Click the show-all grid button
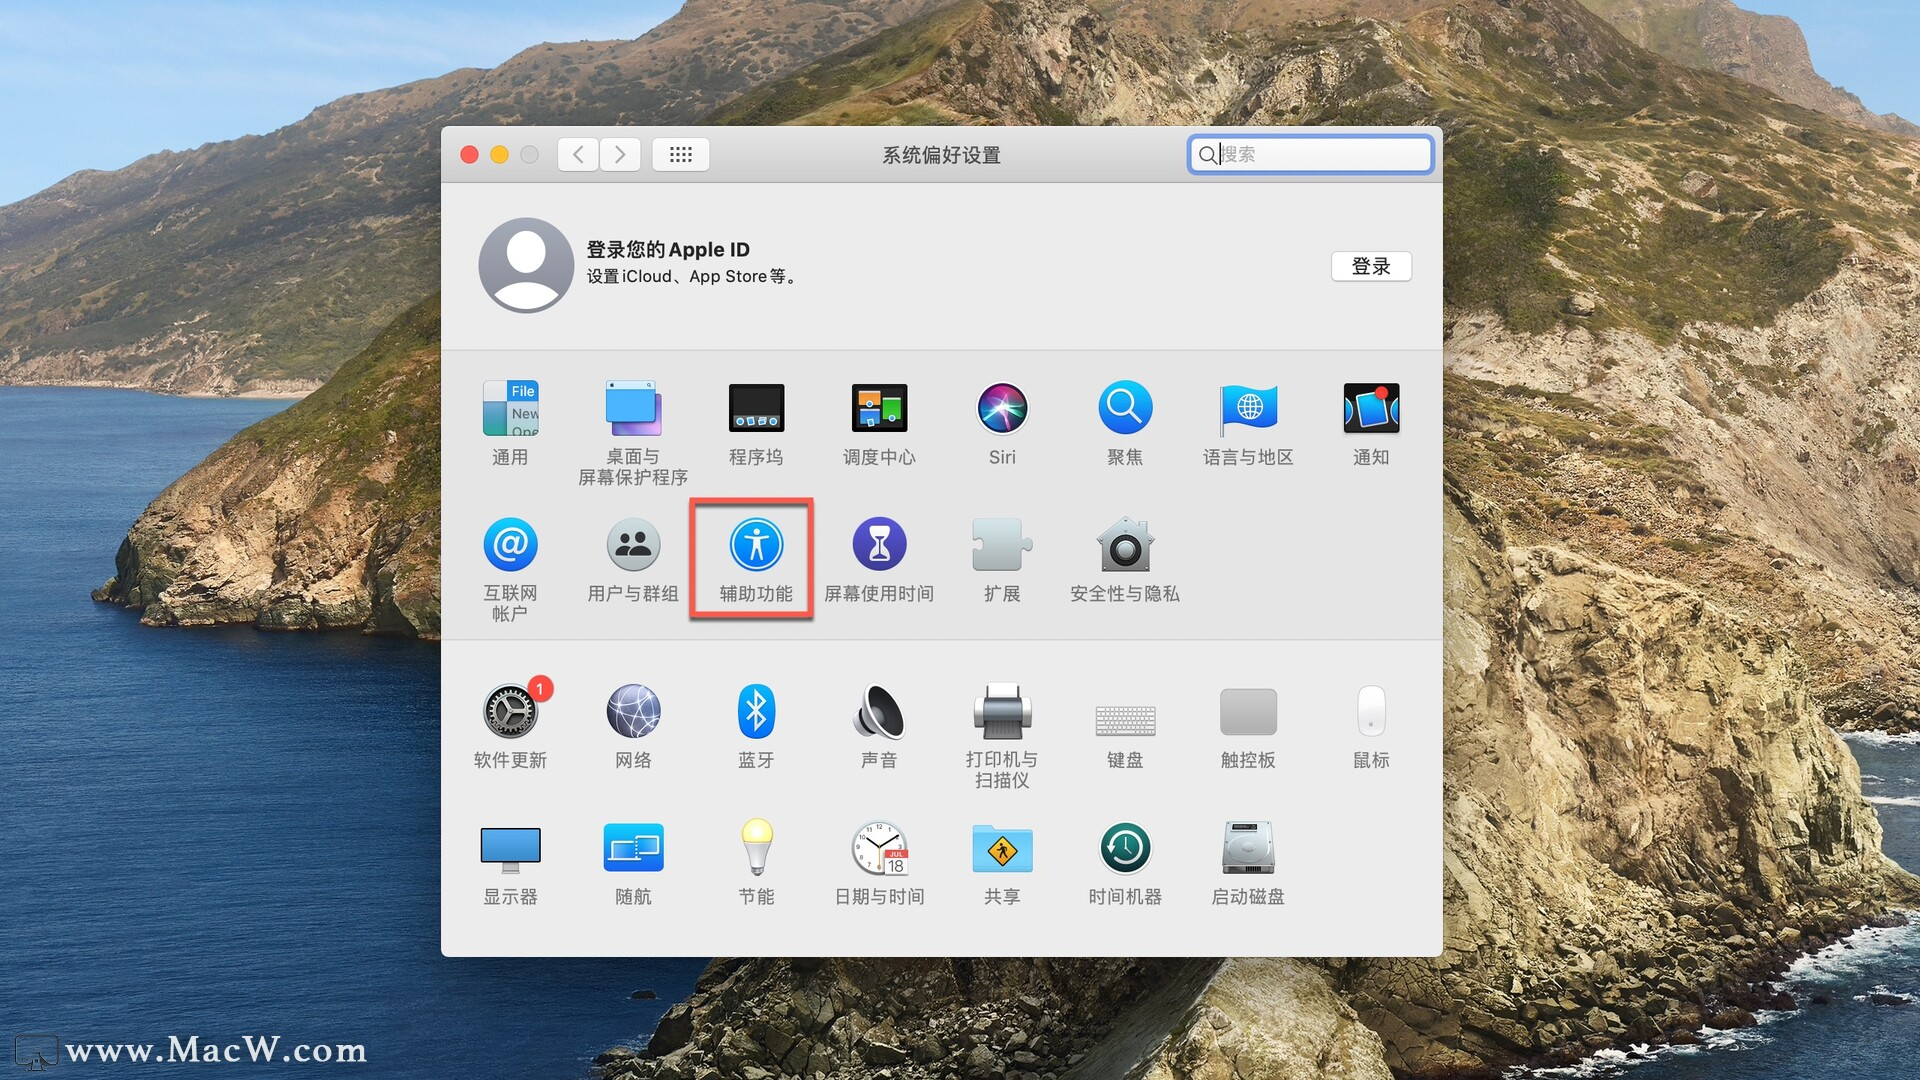The height and width of the screenshot is (1080, 1920). [x=681, y=154]
